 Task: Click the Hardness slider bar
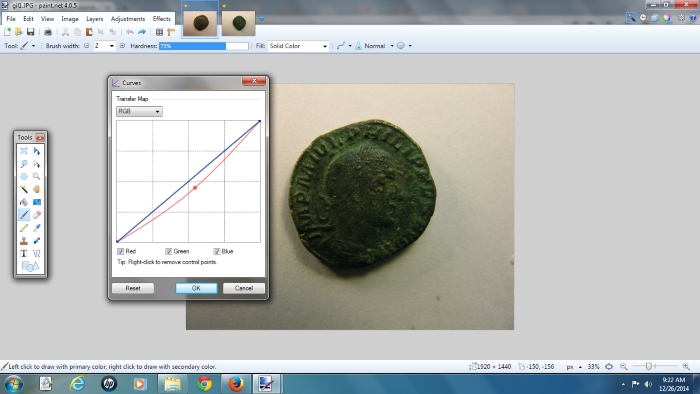click(x=204, y=46)
